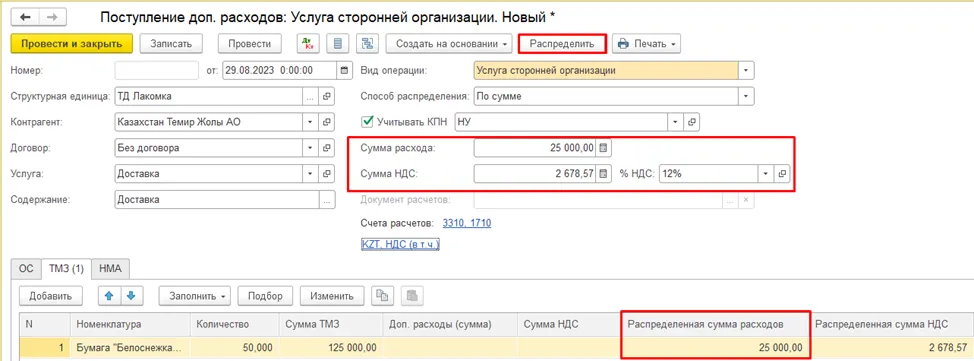Open calculator for Сумма расхода

click(602, 148)
